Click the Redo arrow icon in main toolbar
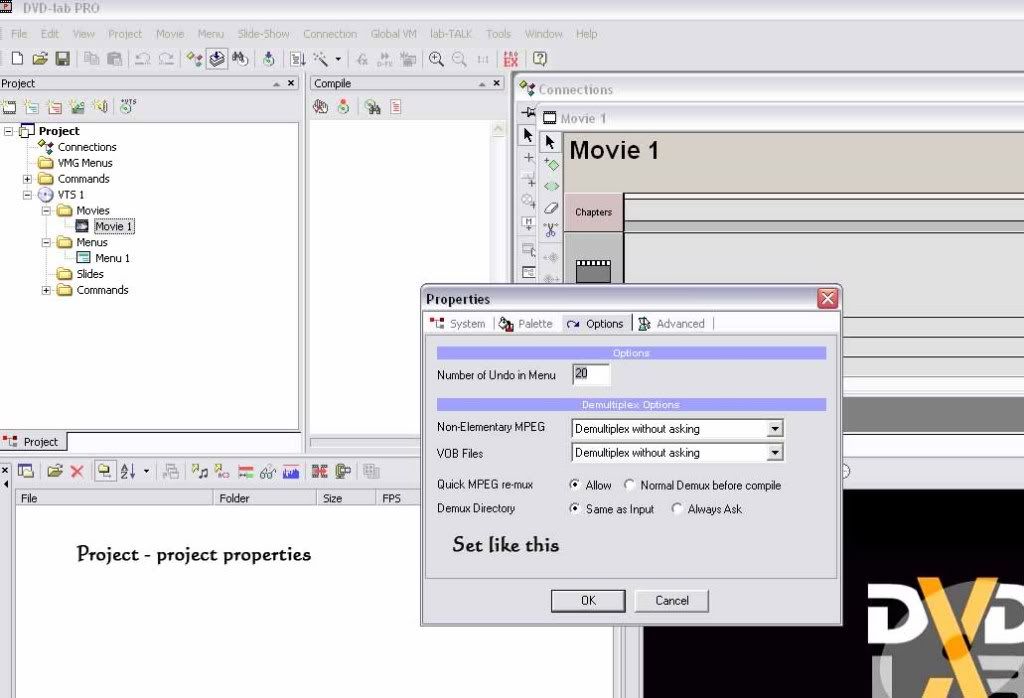This screenshot has width=1024, height=698. [x=166, y=59]
